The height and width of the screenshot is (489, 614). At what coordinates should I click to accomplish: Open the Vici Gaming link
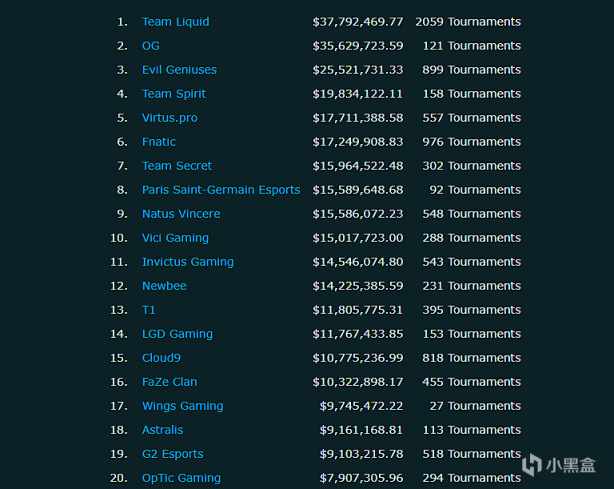click(175, 238)
